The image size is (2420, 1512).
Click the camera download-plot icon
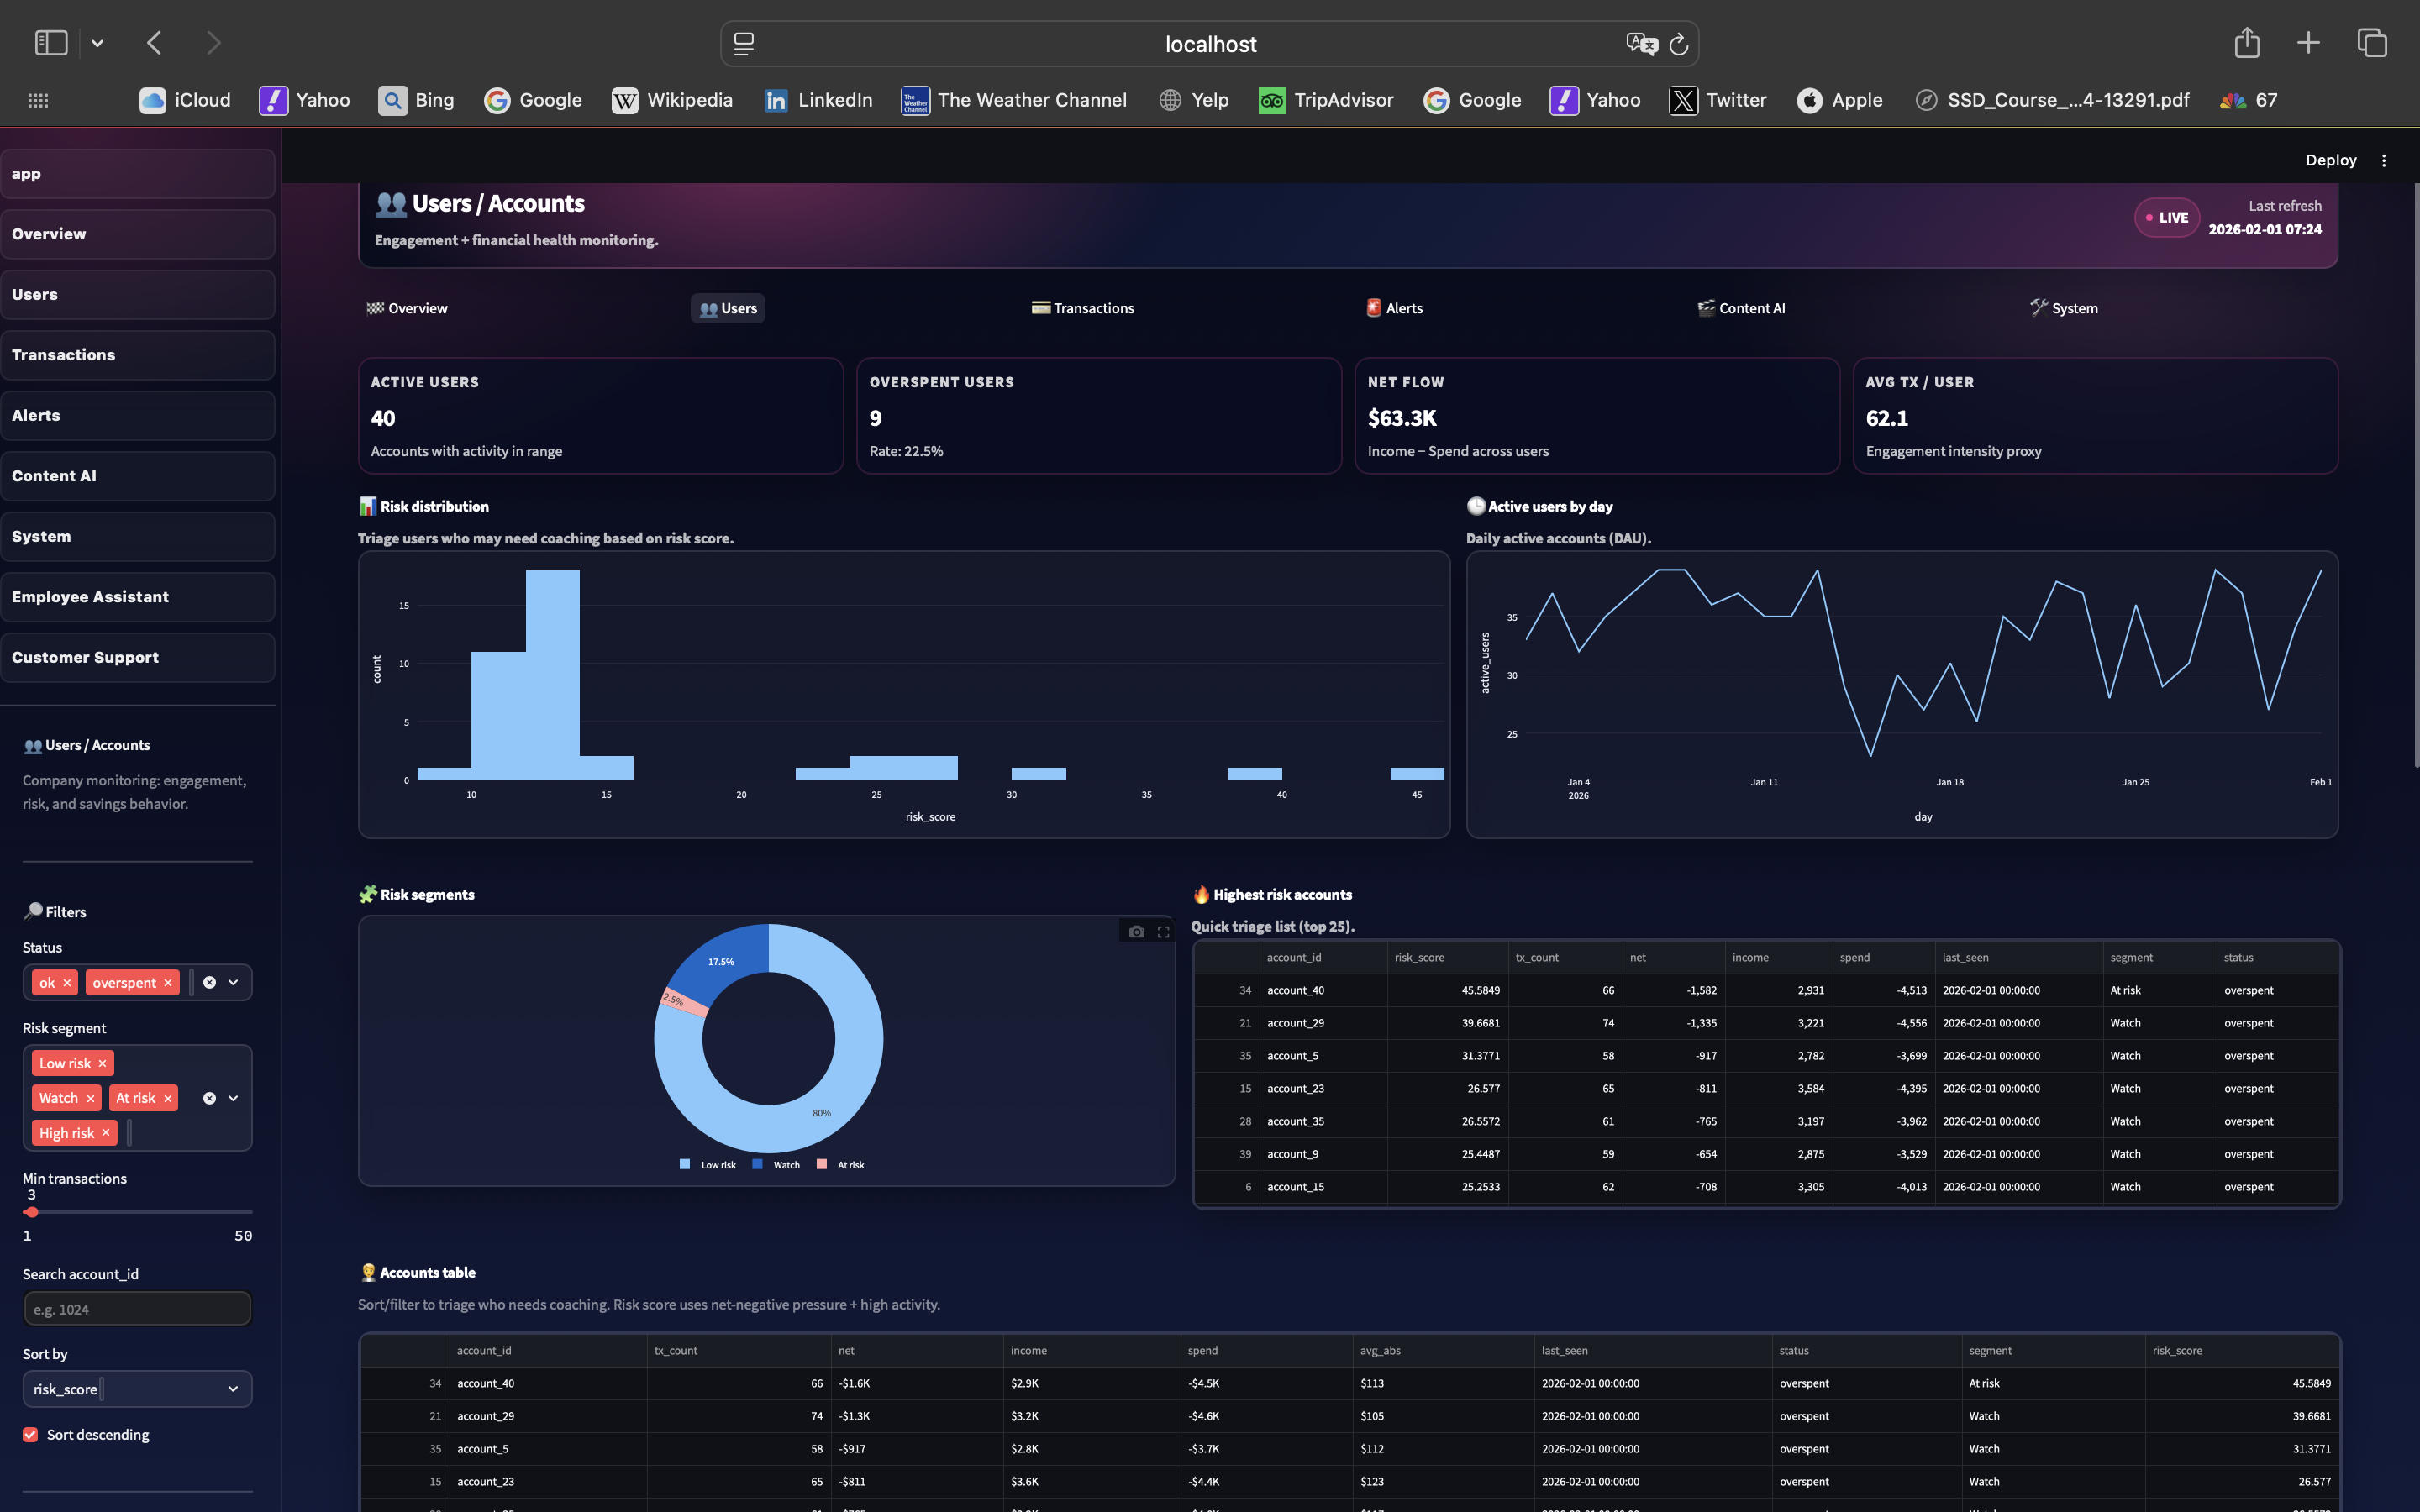[1136, 932]
